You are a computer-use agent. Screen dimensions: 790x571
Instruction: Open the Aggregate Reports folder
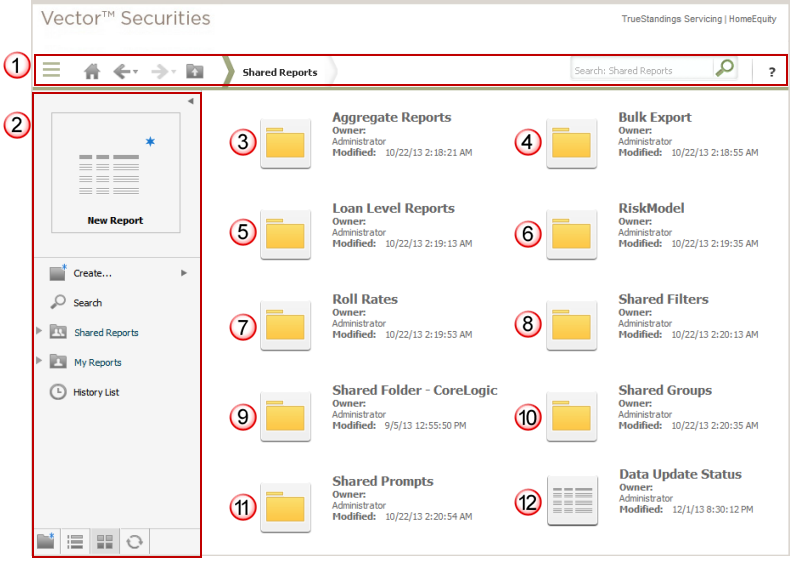point(285,144)
